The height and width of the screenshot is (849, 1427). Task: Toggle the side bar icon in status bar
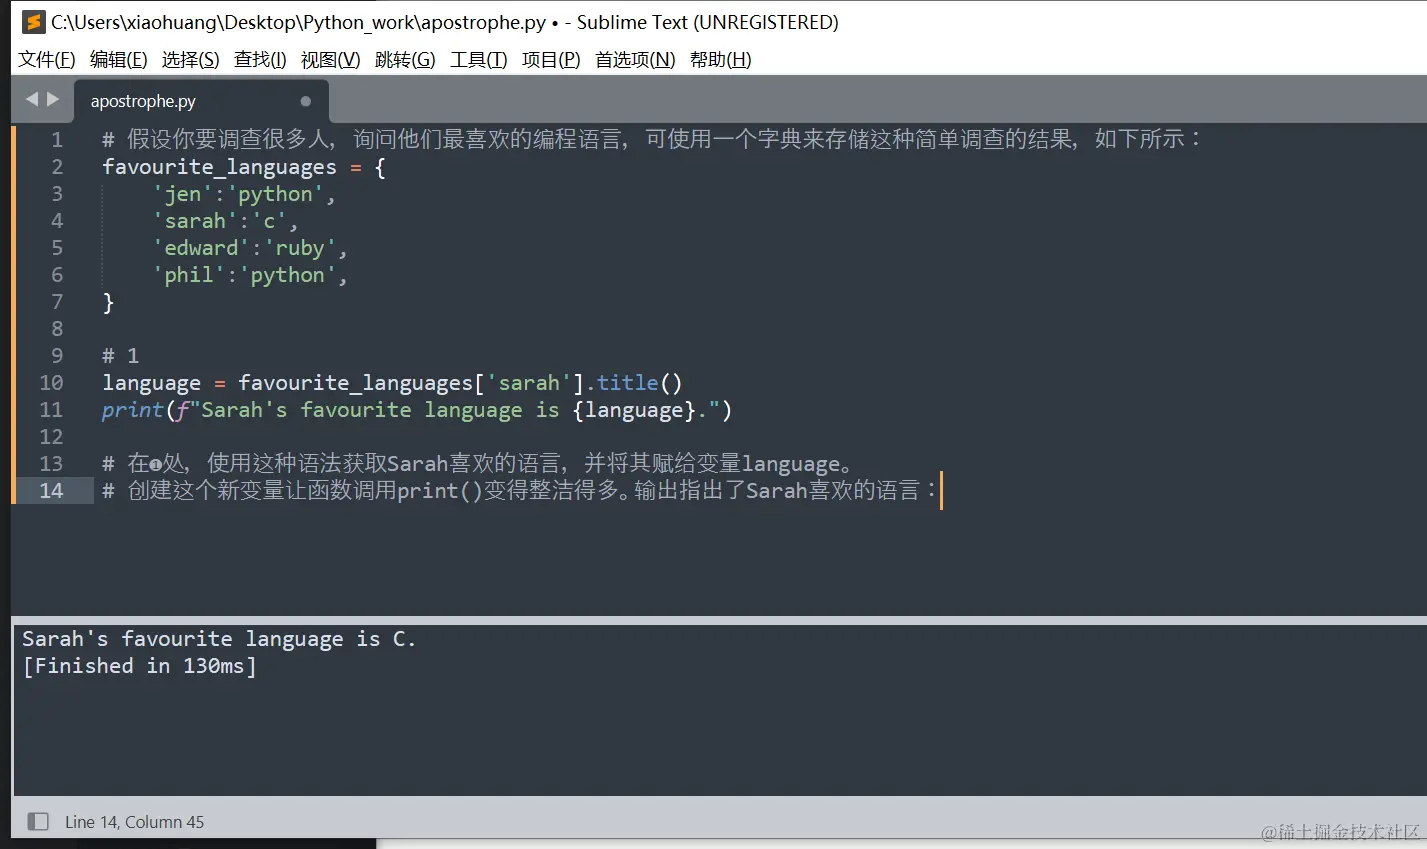point(38,821)
